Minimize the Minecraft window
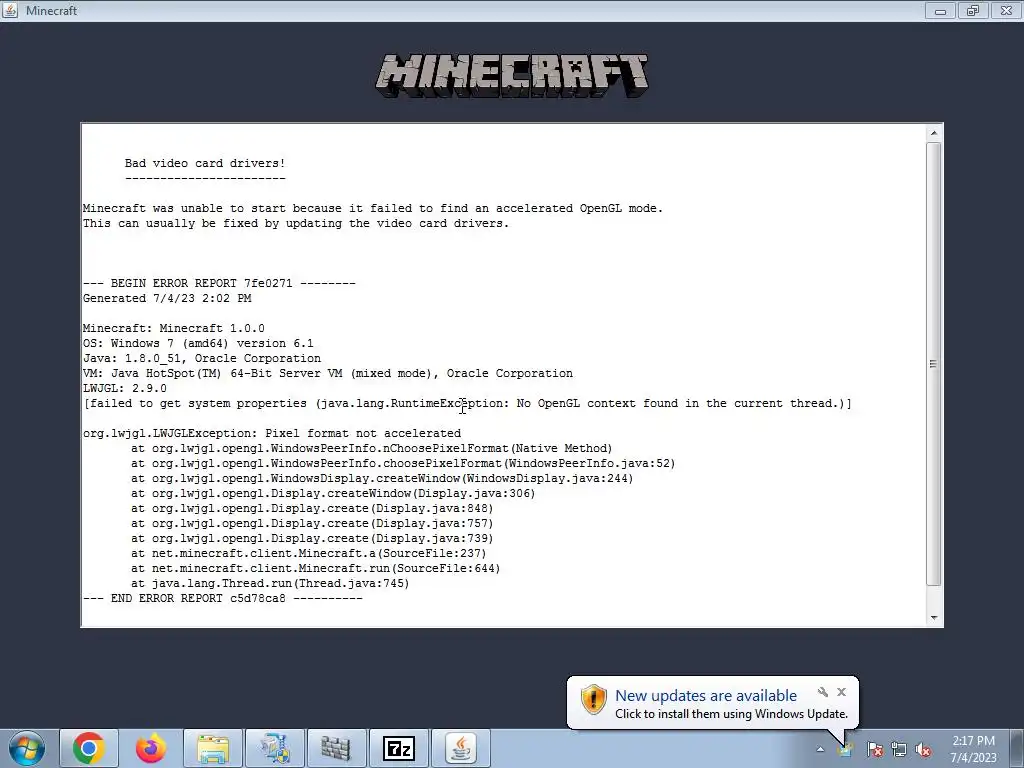The height and width of the screenshot is (768, 1024). 940,10
